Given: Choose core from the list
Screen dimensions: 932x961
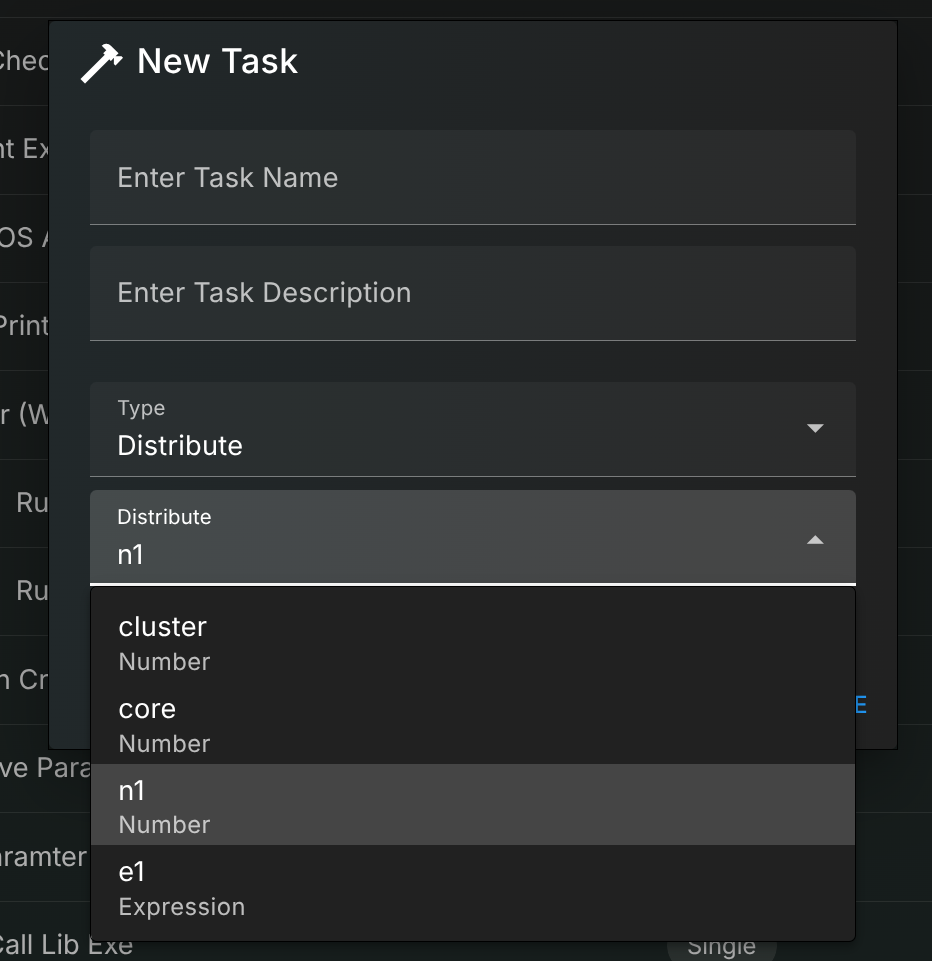Looking at the screenshot, I should pyautogui.click(x=472, y=725).
